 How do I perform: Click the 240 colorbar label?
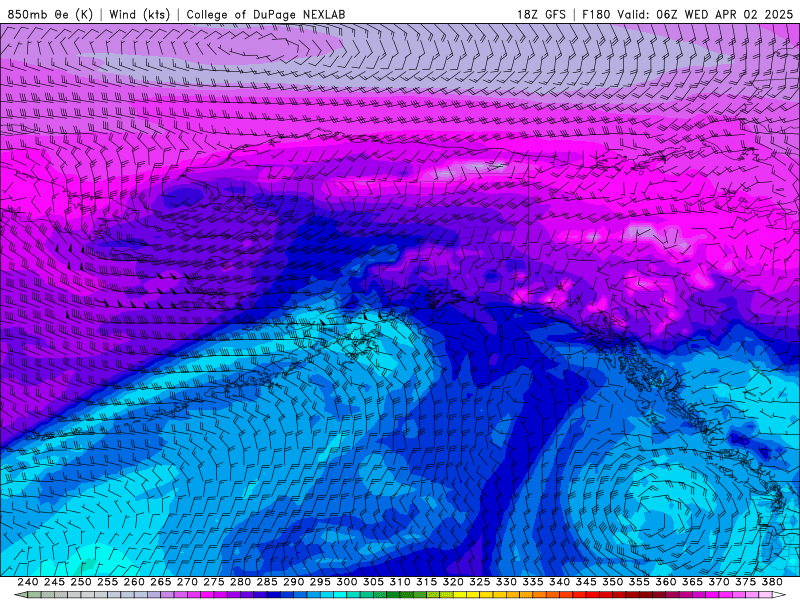pos(28,582)
